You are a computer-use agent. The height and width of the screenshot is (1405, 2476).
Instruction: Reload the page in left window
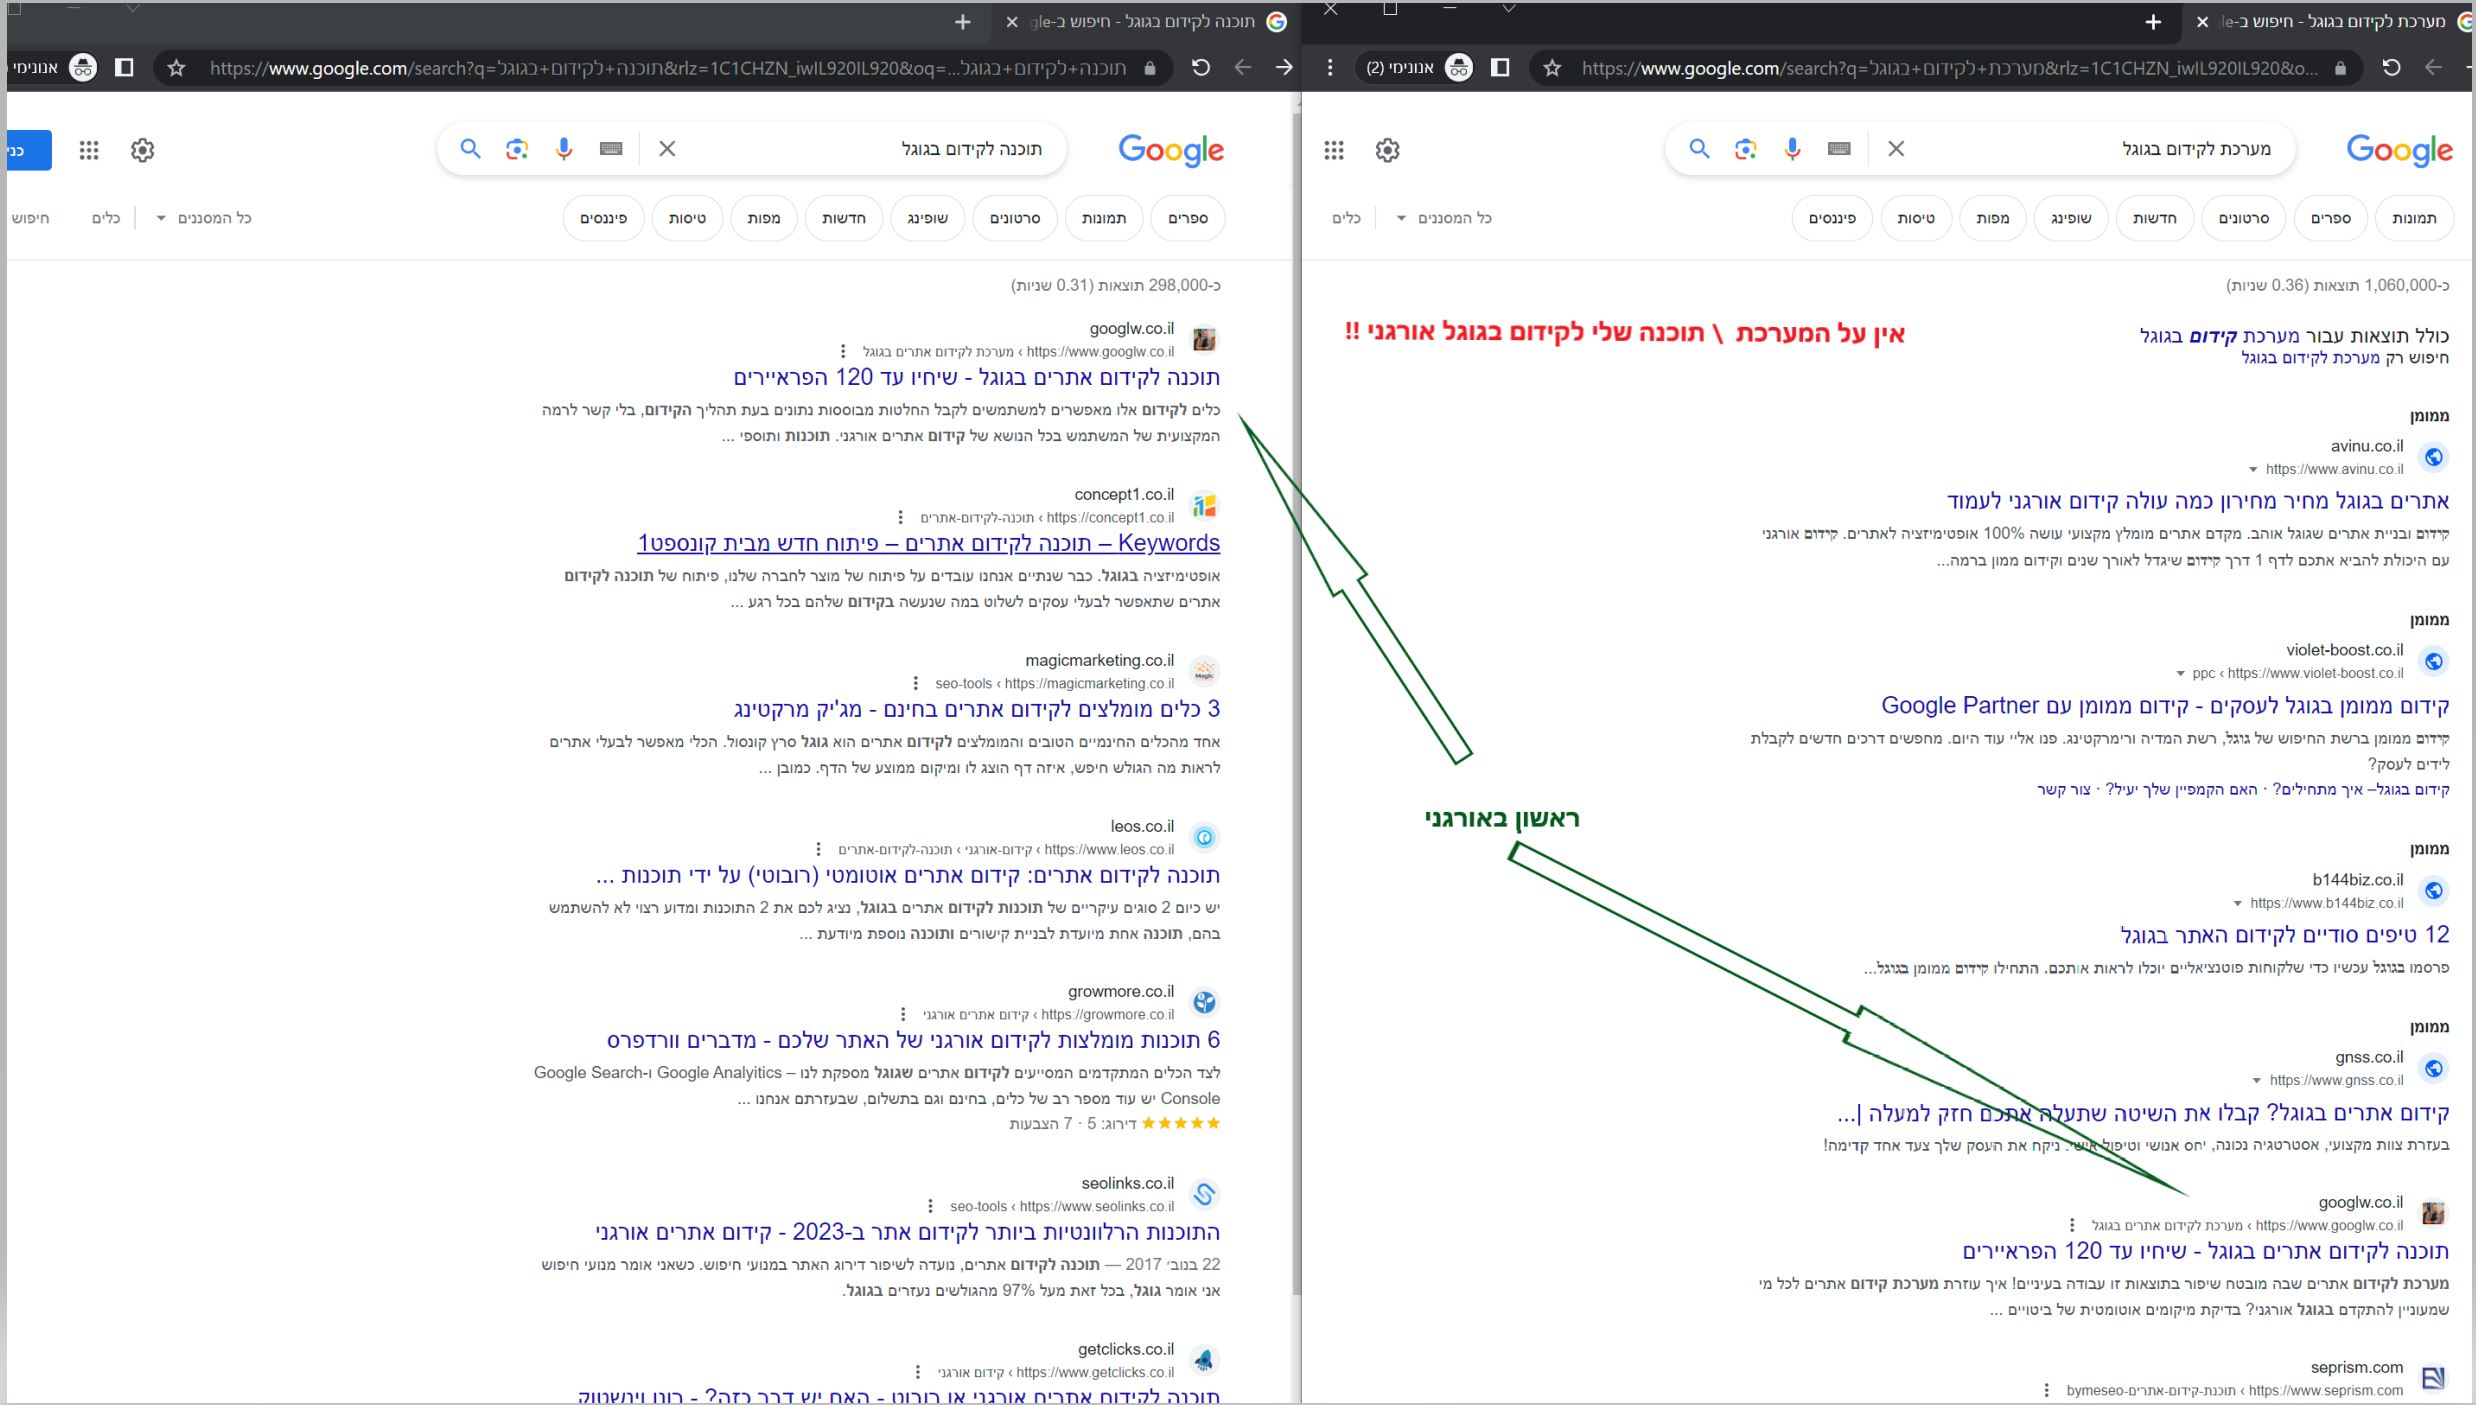pyautogui.click(x=1201, y=68)
